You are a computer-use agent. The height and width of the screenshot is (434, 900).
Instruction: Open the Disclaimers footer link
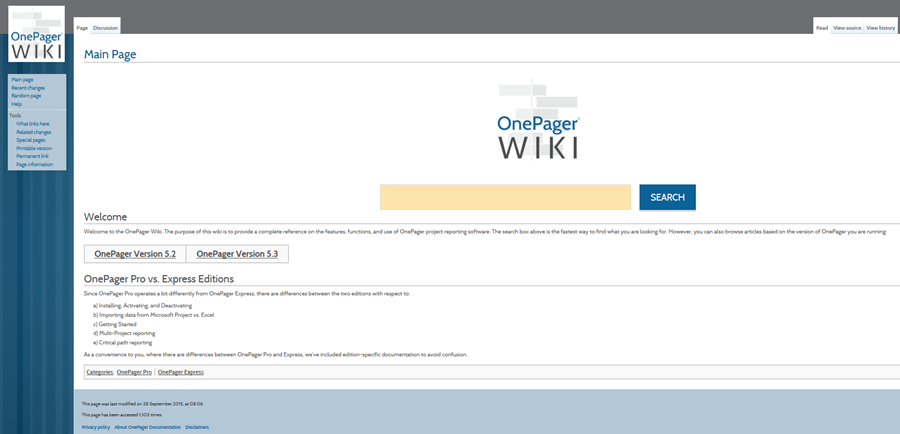tap(197, 427)
